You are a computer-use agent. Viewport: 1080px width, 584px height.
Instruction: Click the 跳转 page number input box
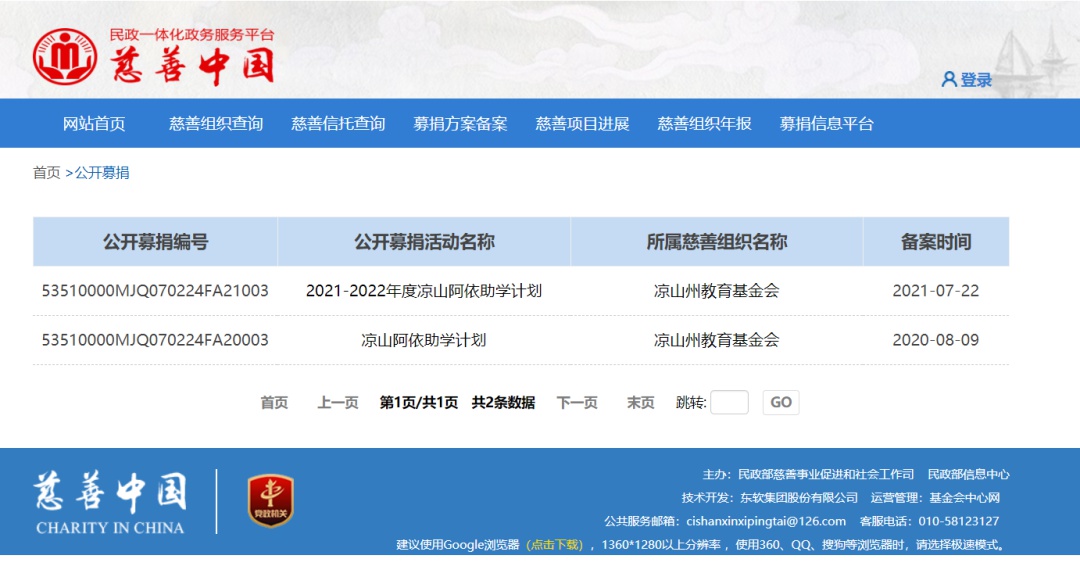pyautogui.click(x=729, y=403)
